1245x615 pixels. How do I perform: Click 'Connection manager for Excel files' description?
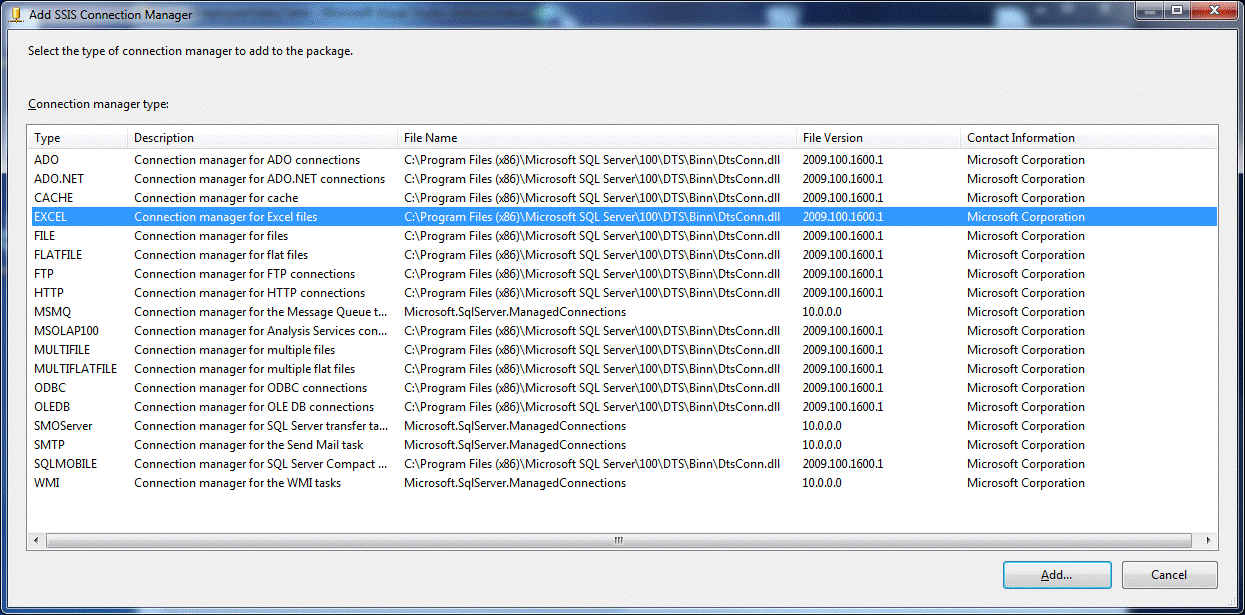tap(225, 217)
